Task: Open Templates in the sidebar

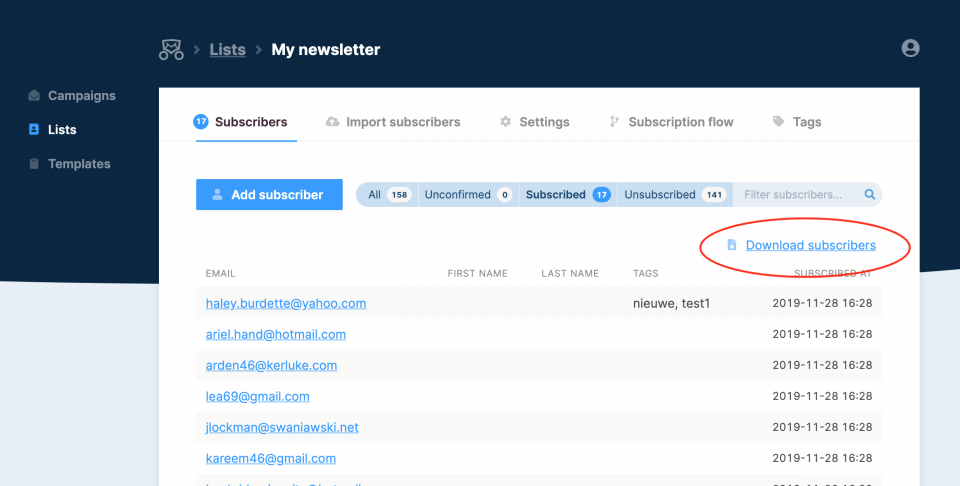Action: point(79,163)
